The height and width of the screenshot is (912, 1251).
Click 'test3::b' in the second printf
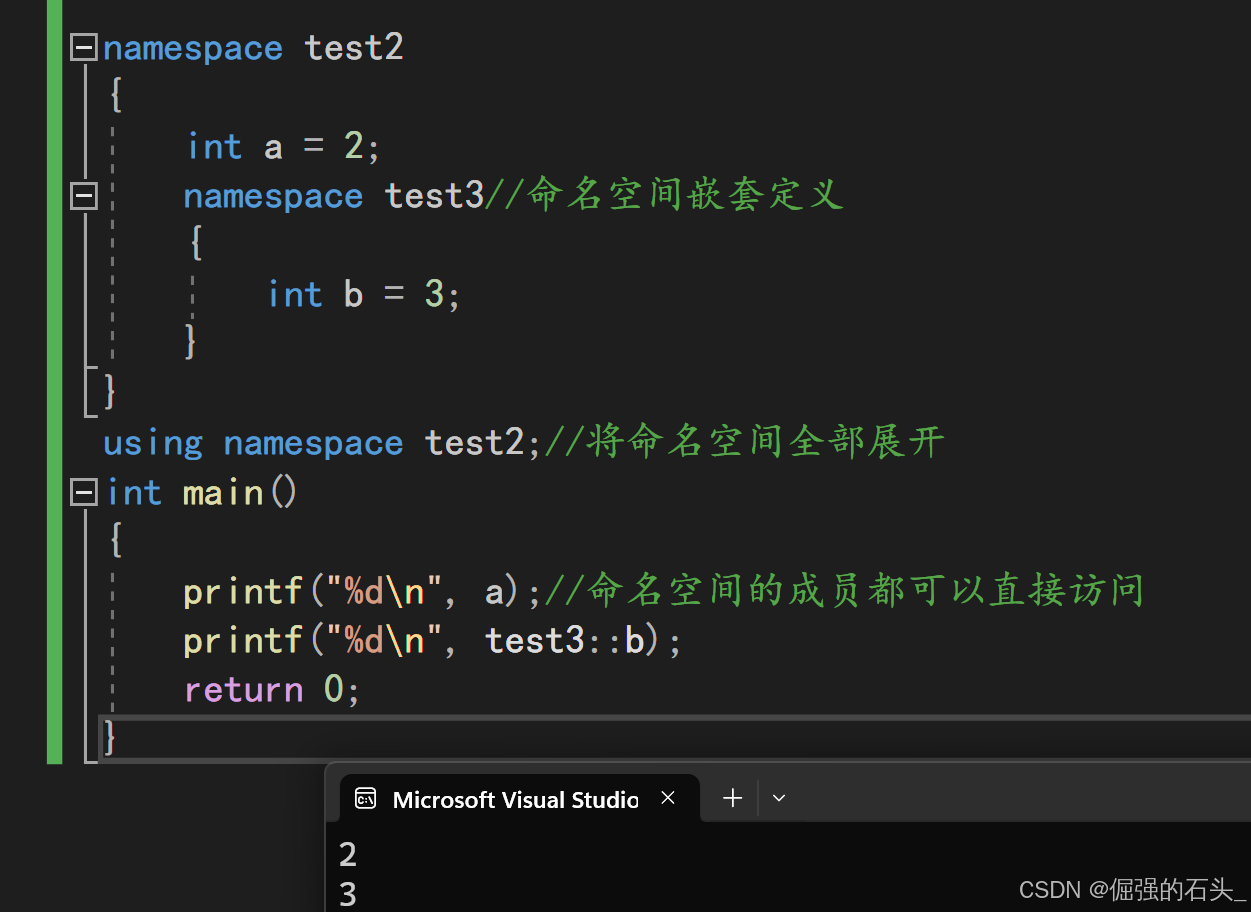[x=564, y=640]
